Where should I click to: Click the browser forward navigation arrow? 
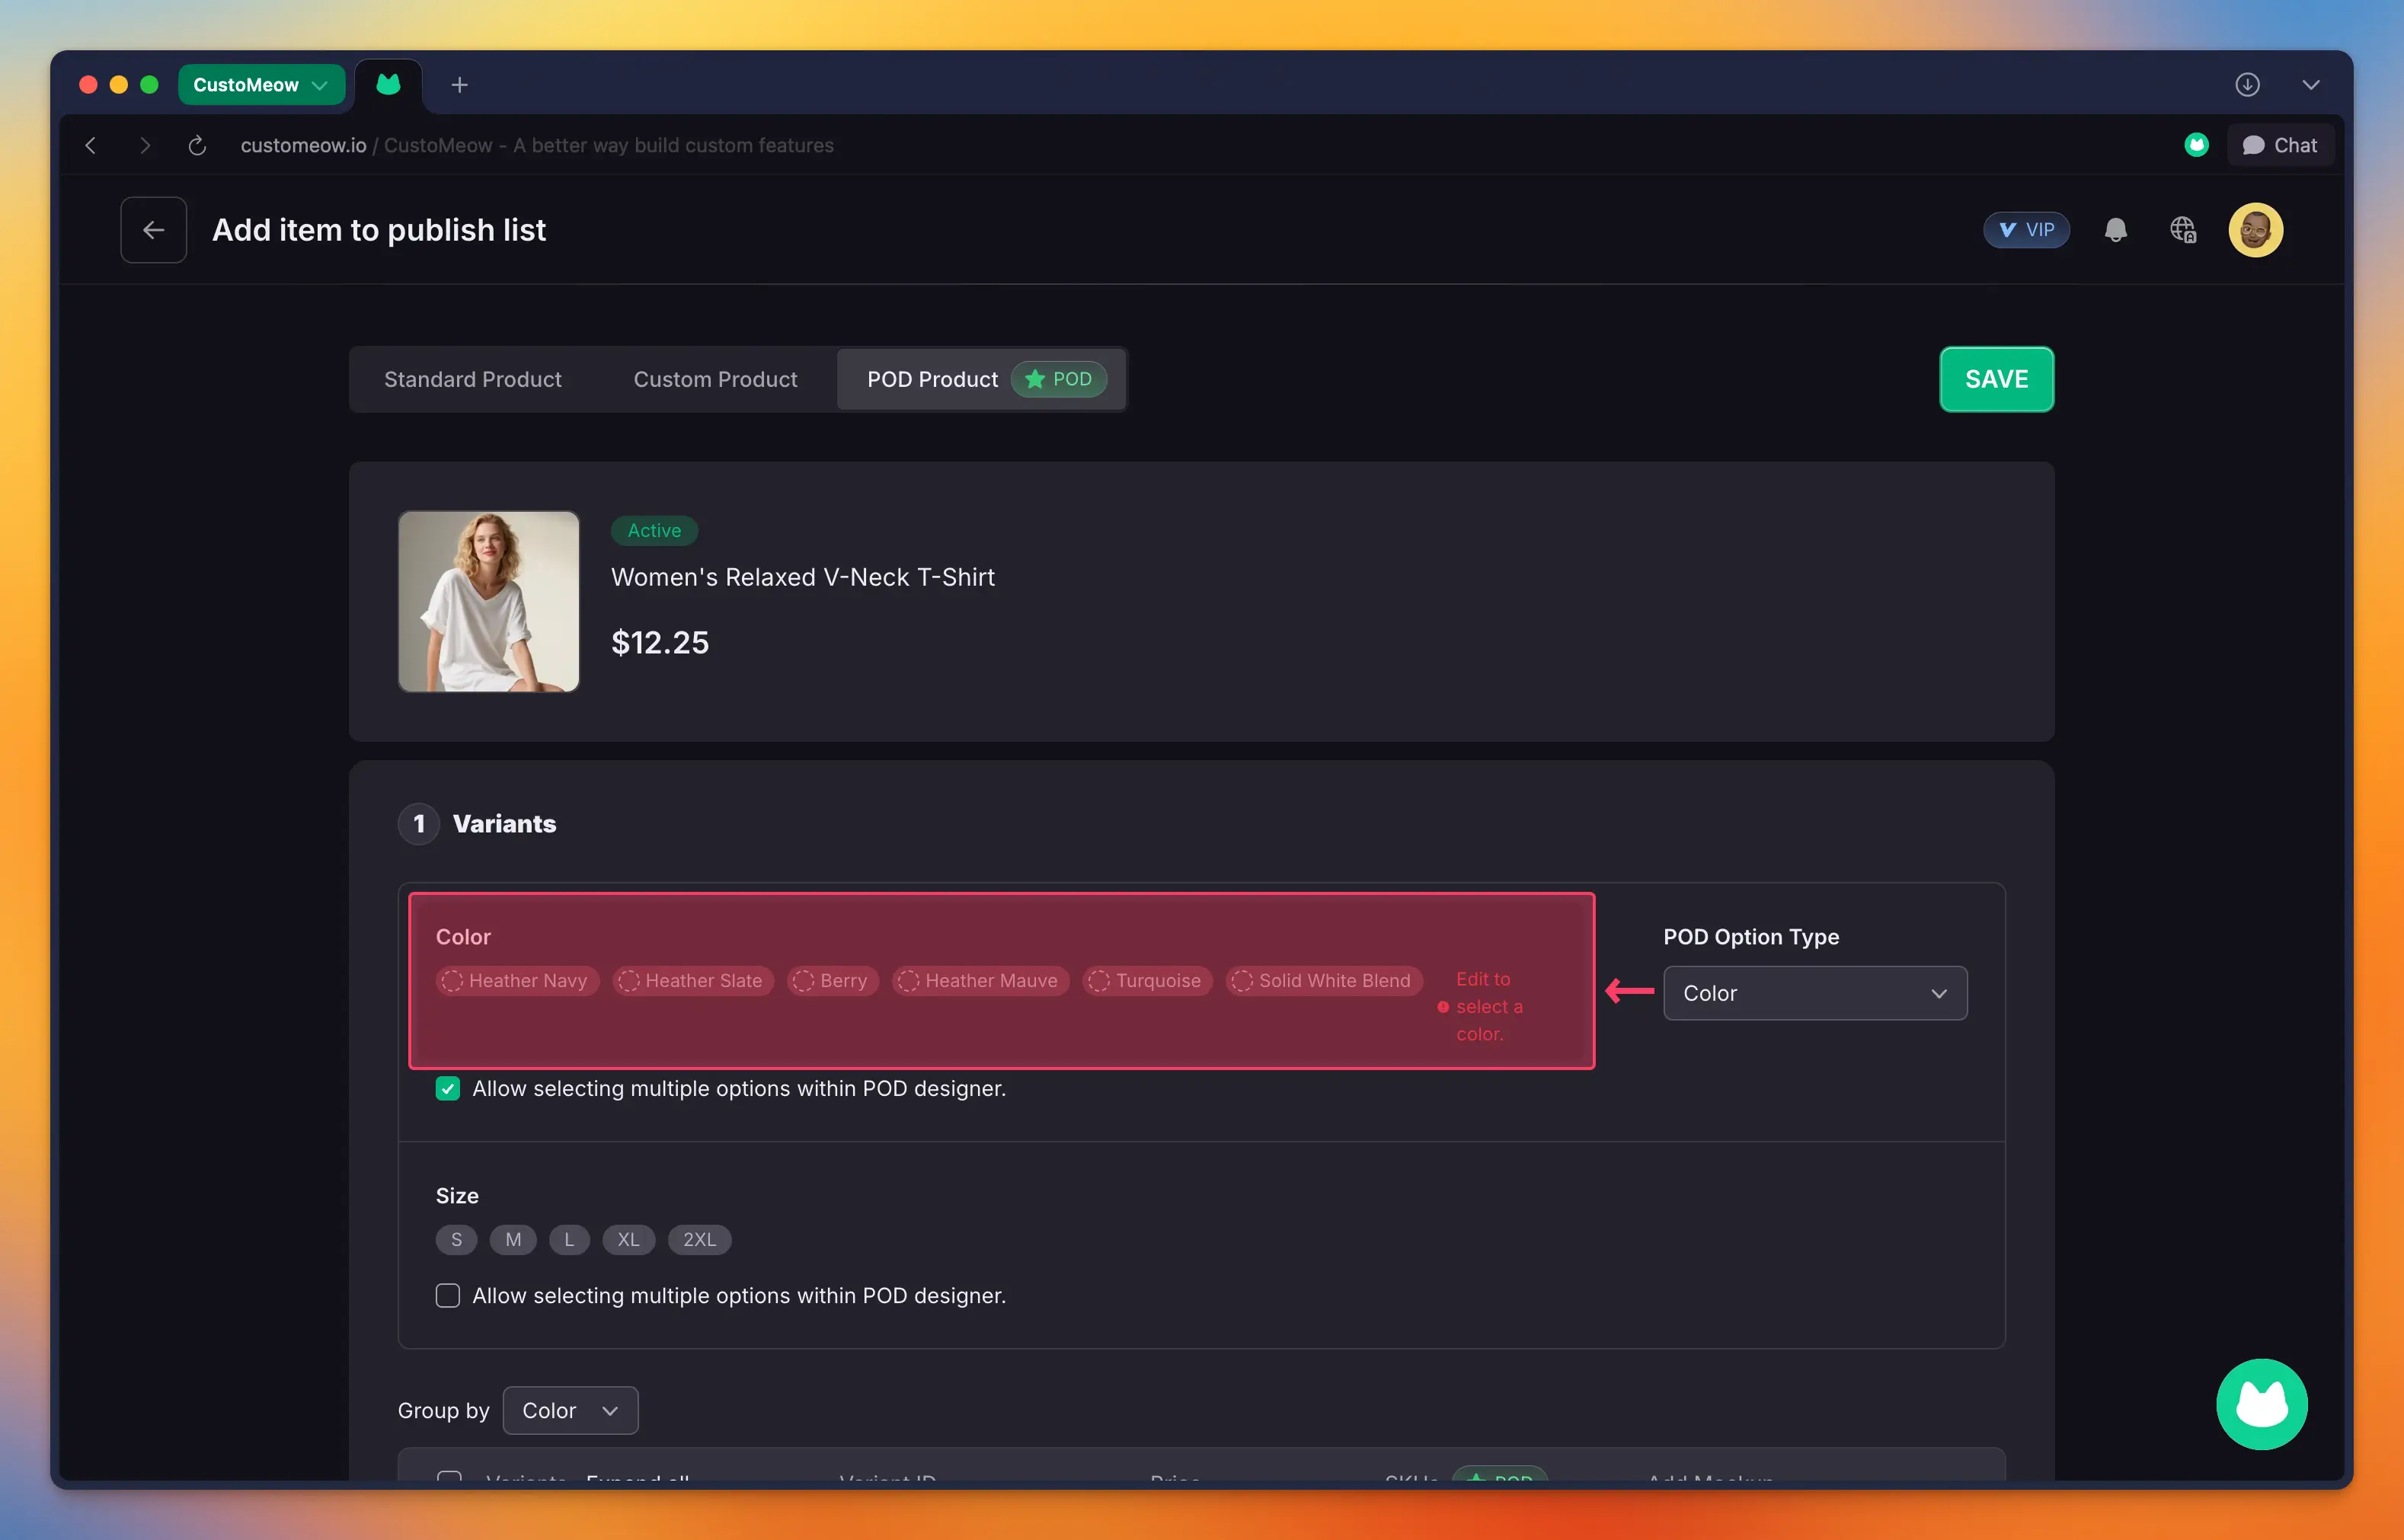point(145,145)
